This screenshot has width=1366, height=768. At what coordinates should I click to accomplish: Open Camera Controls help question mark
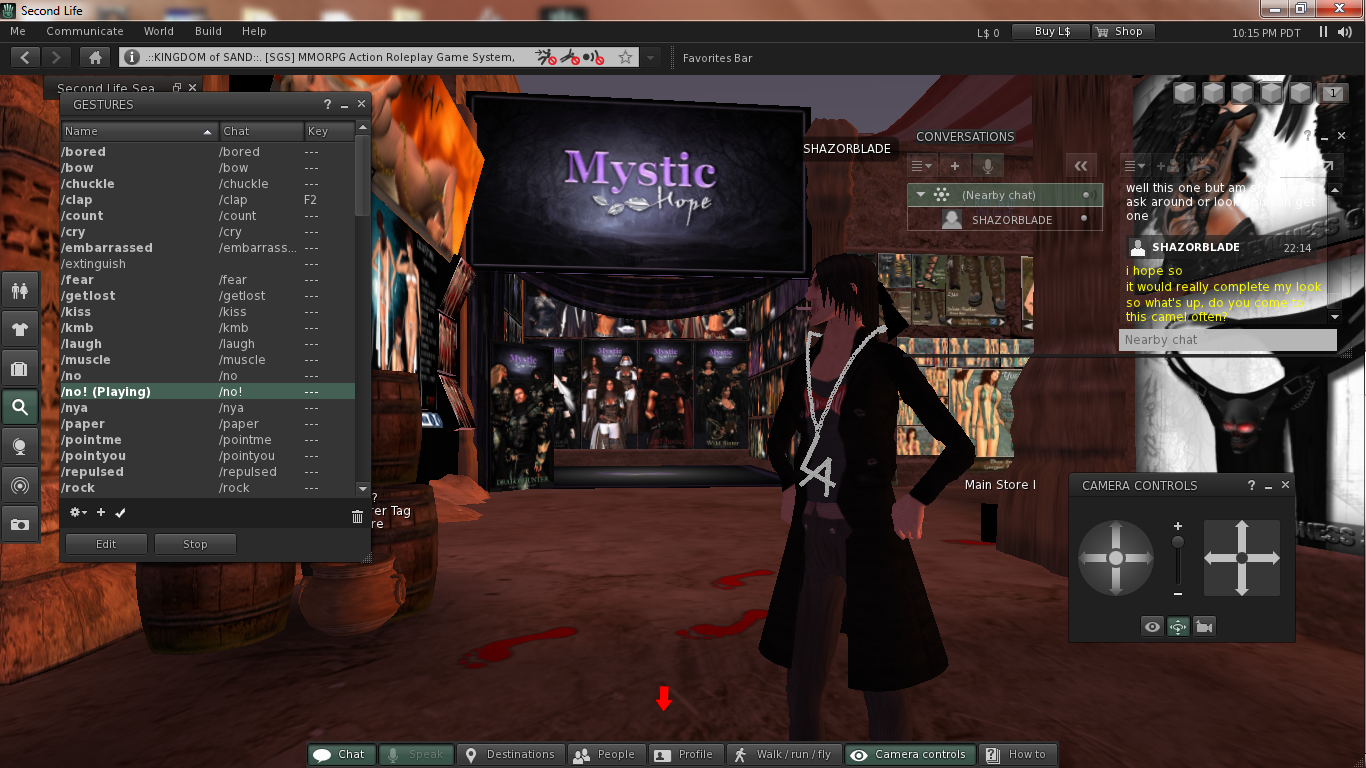[1251, 485]
